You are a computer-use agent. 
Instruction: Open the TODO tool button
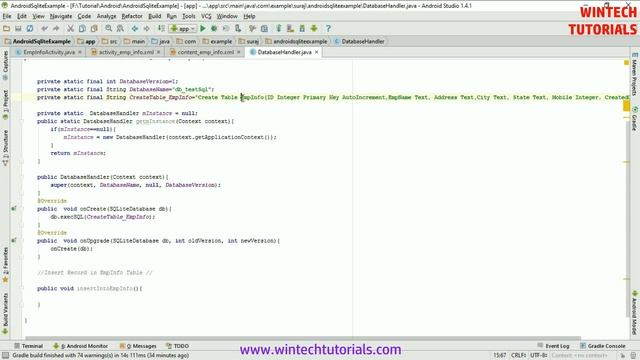click(178, 346)
